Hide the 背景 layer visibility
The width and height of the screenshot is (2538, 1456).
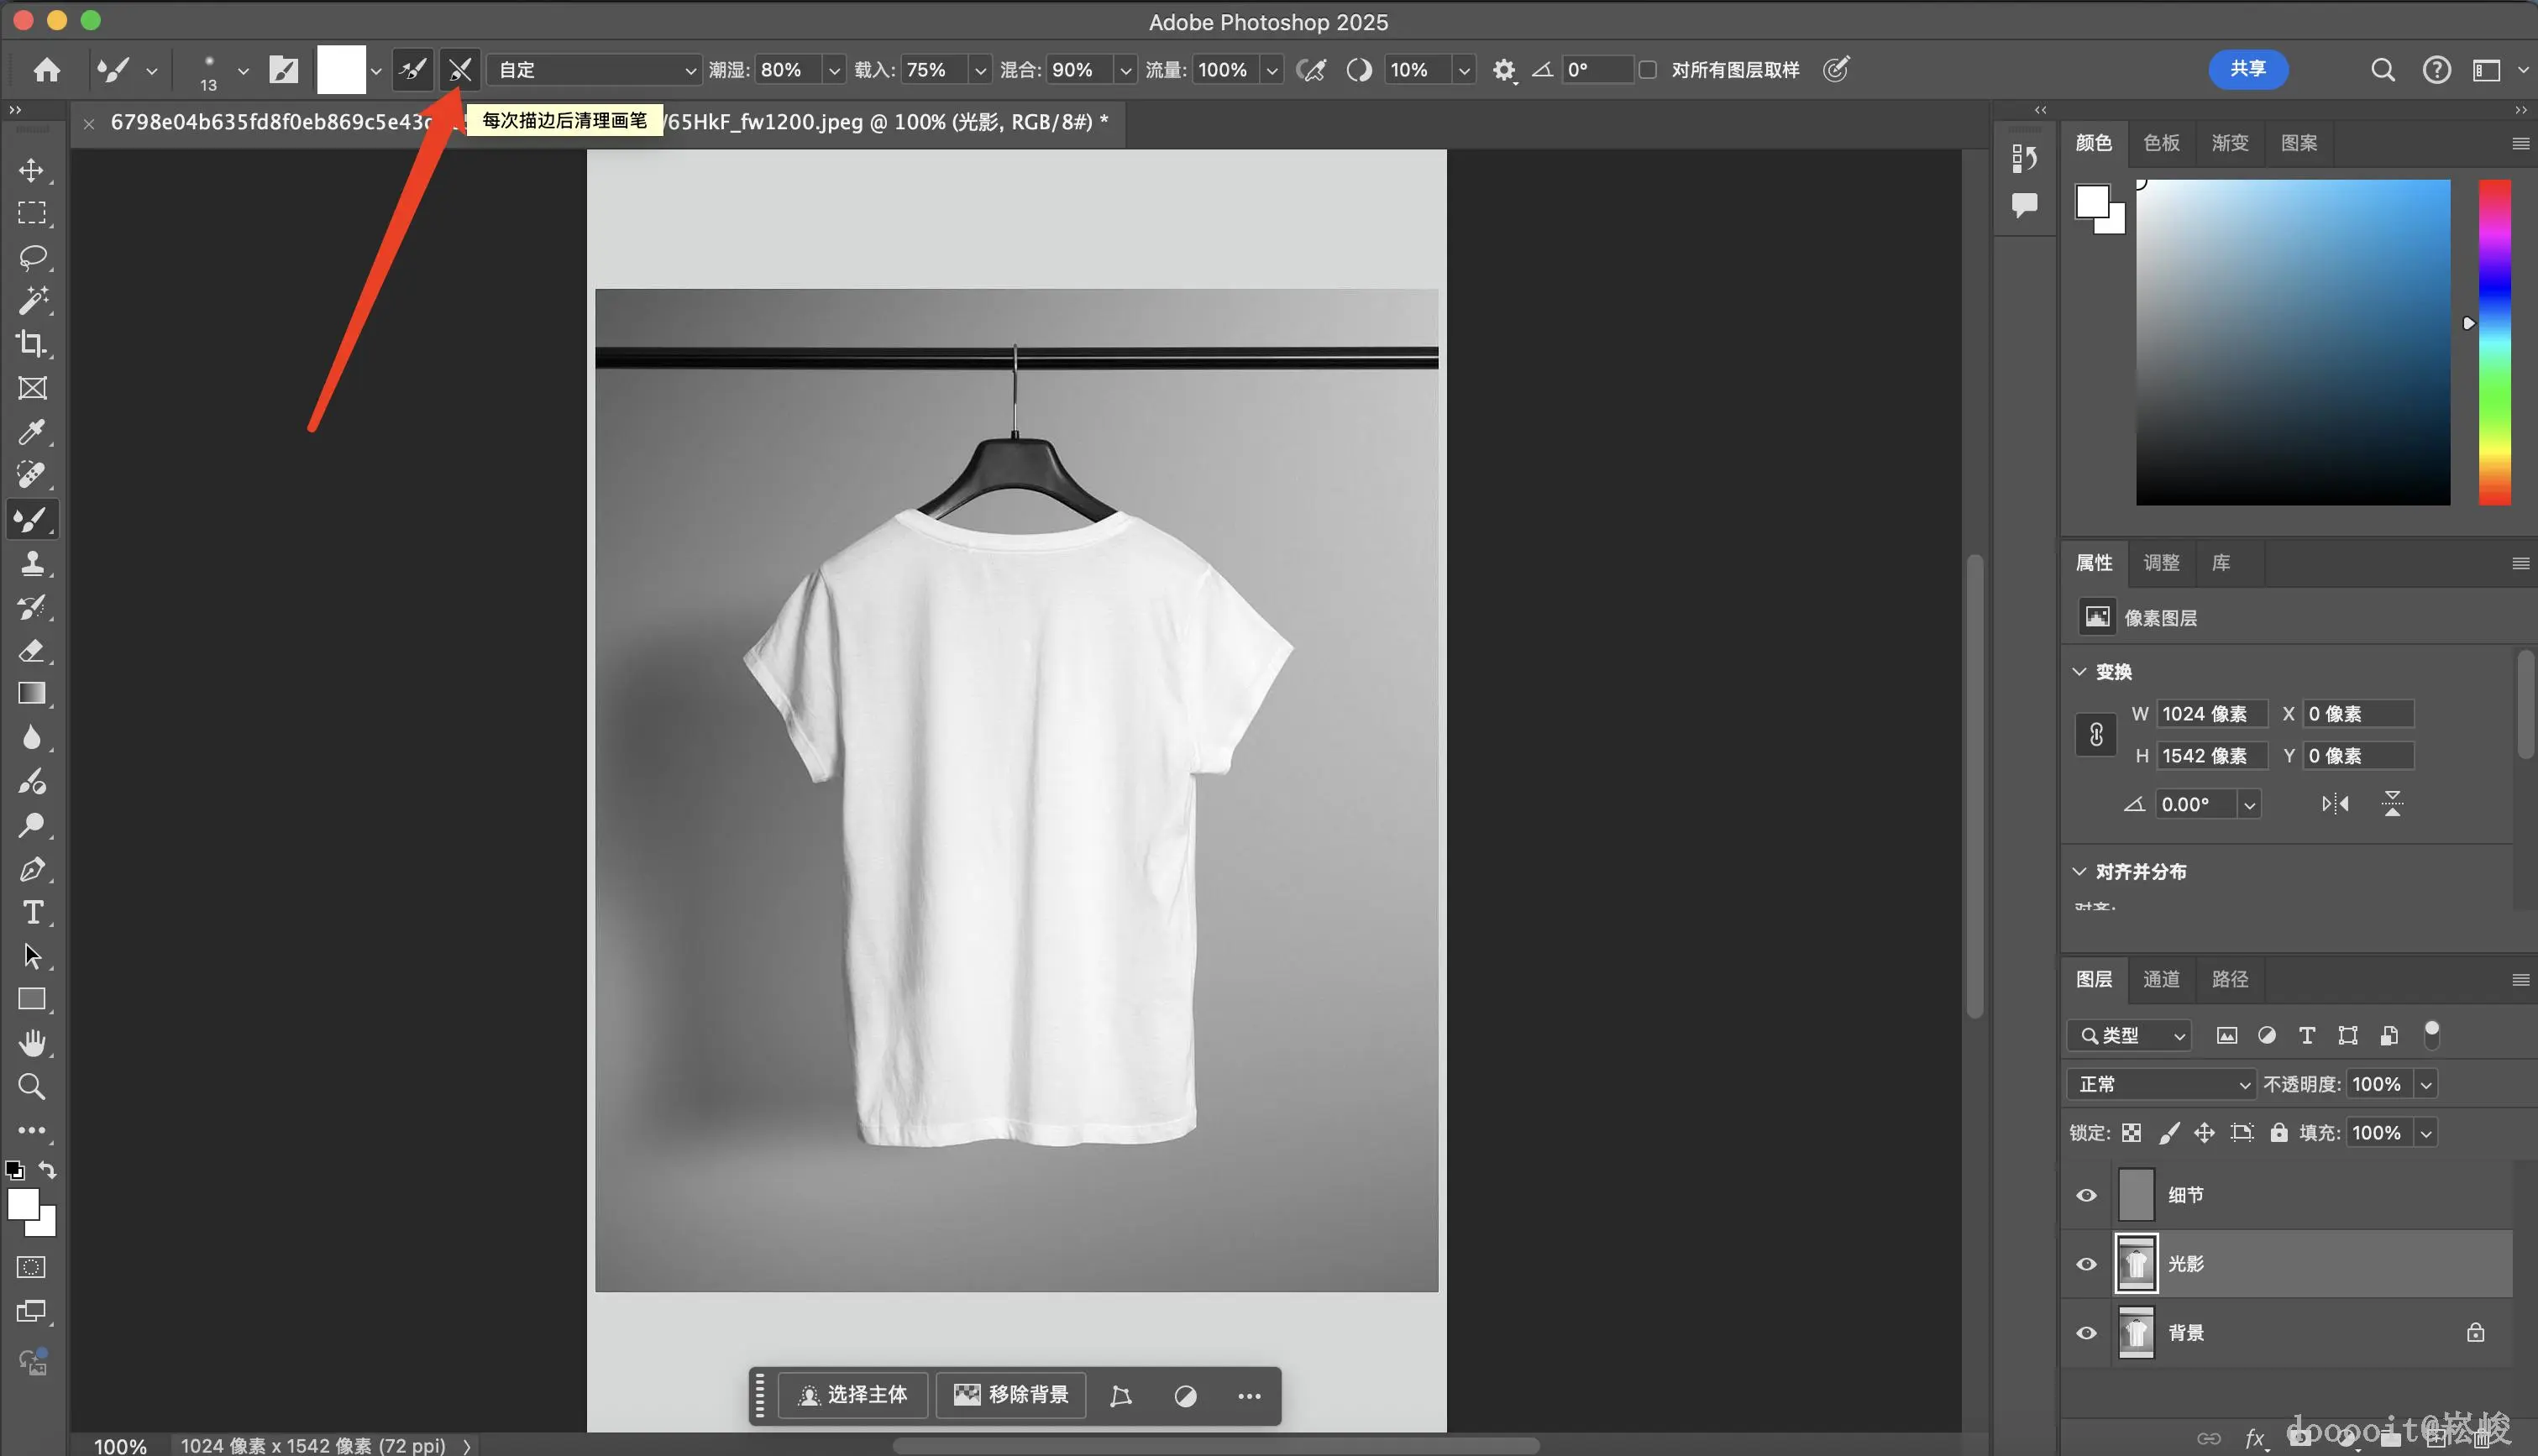click(x=2086, y=1333)
